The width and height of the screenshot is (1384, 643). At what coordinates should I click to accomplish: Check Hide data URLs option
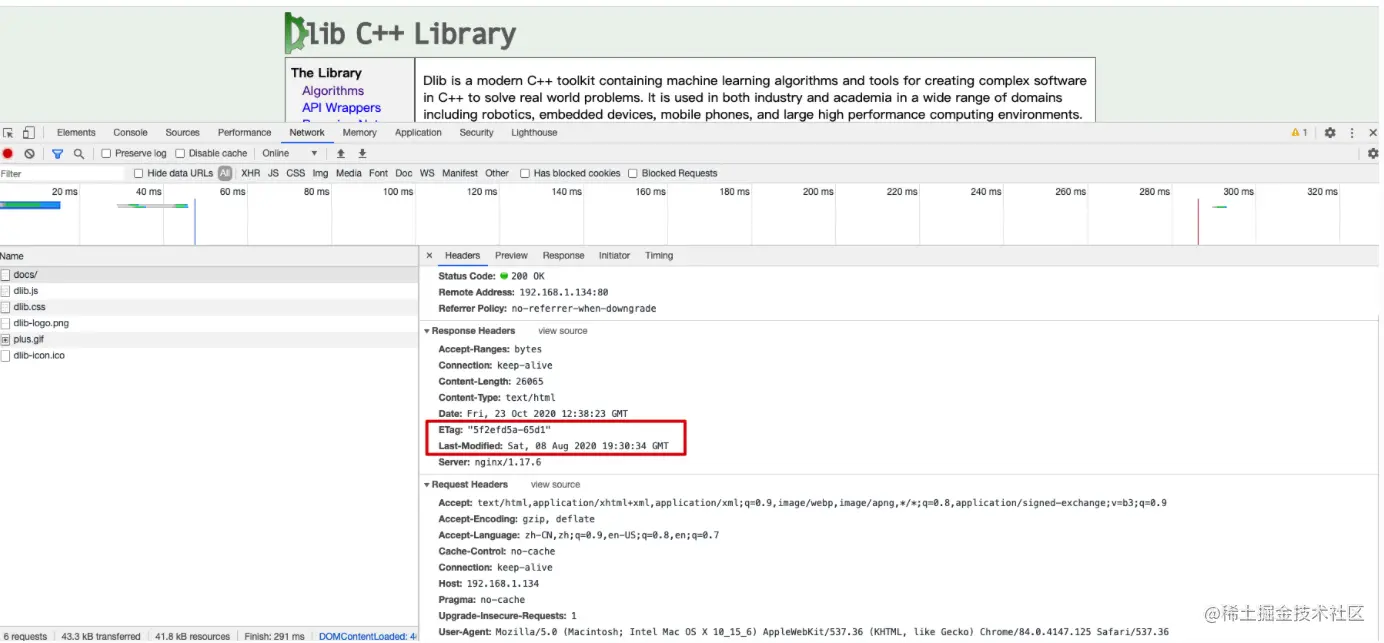pyautogui.click(x=139, y=174)
